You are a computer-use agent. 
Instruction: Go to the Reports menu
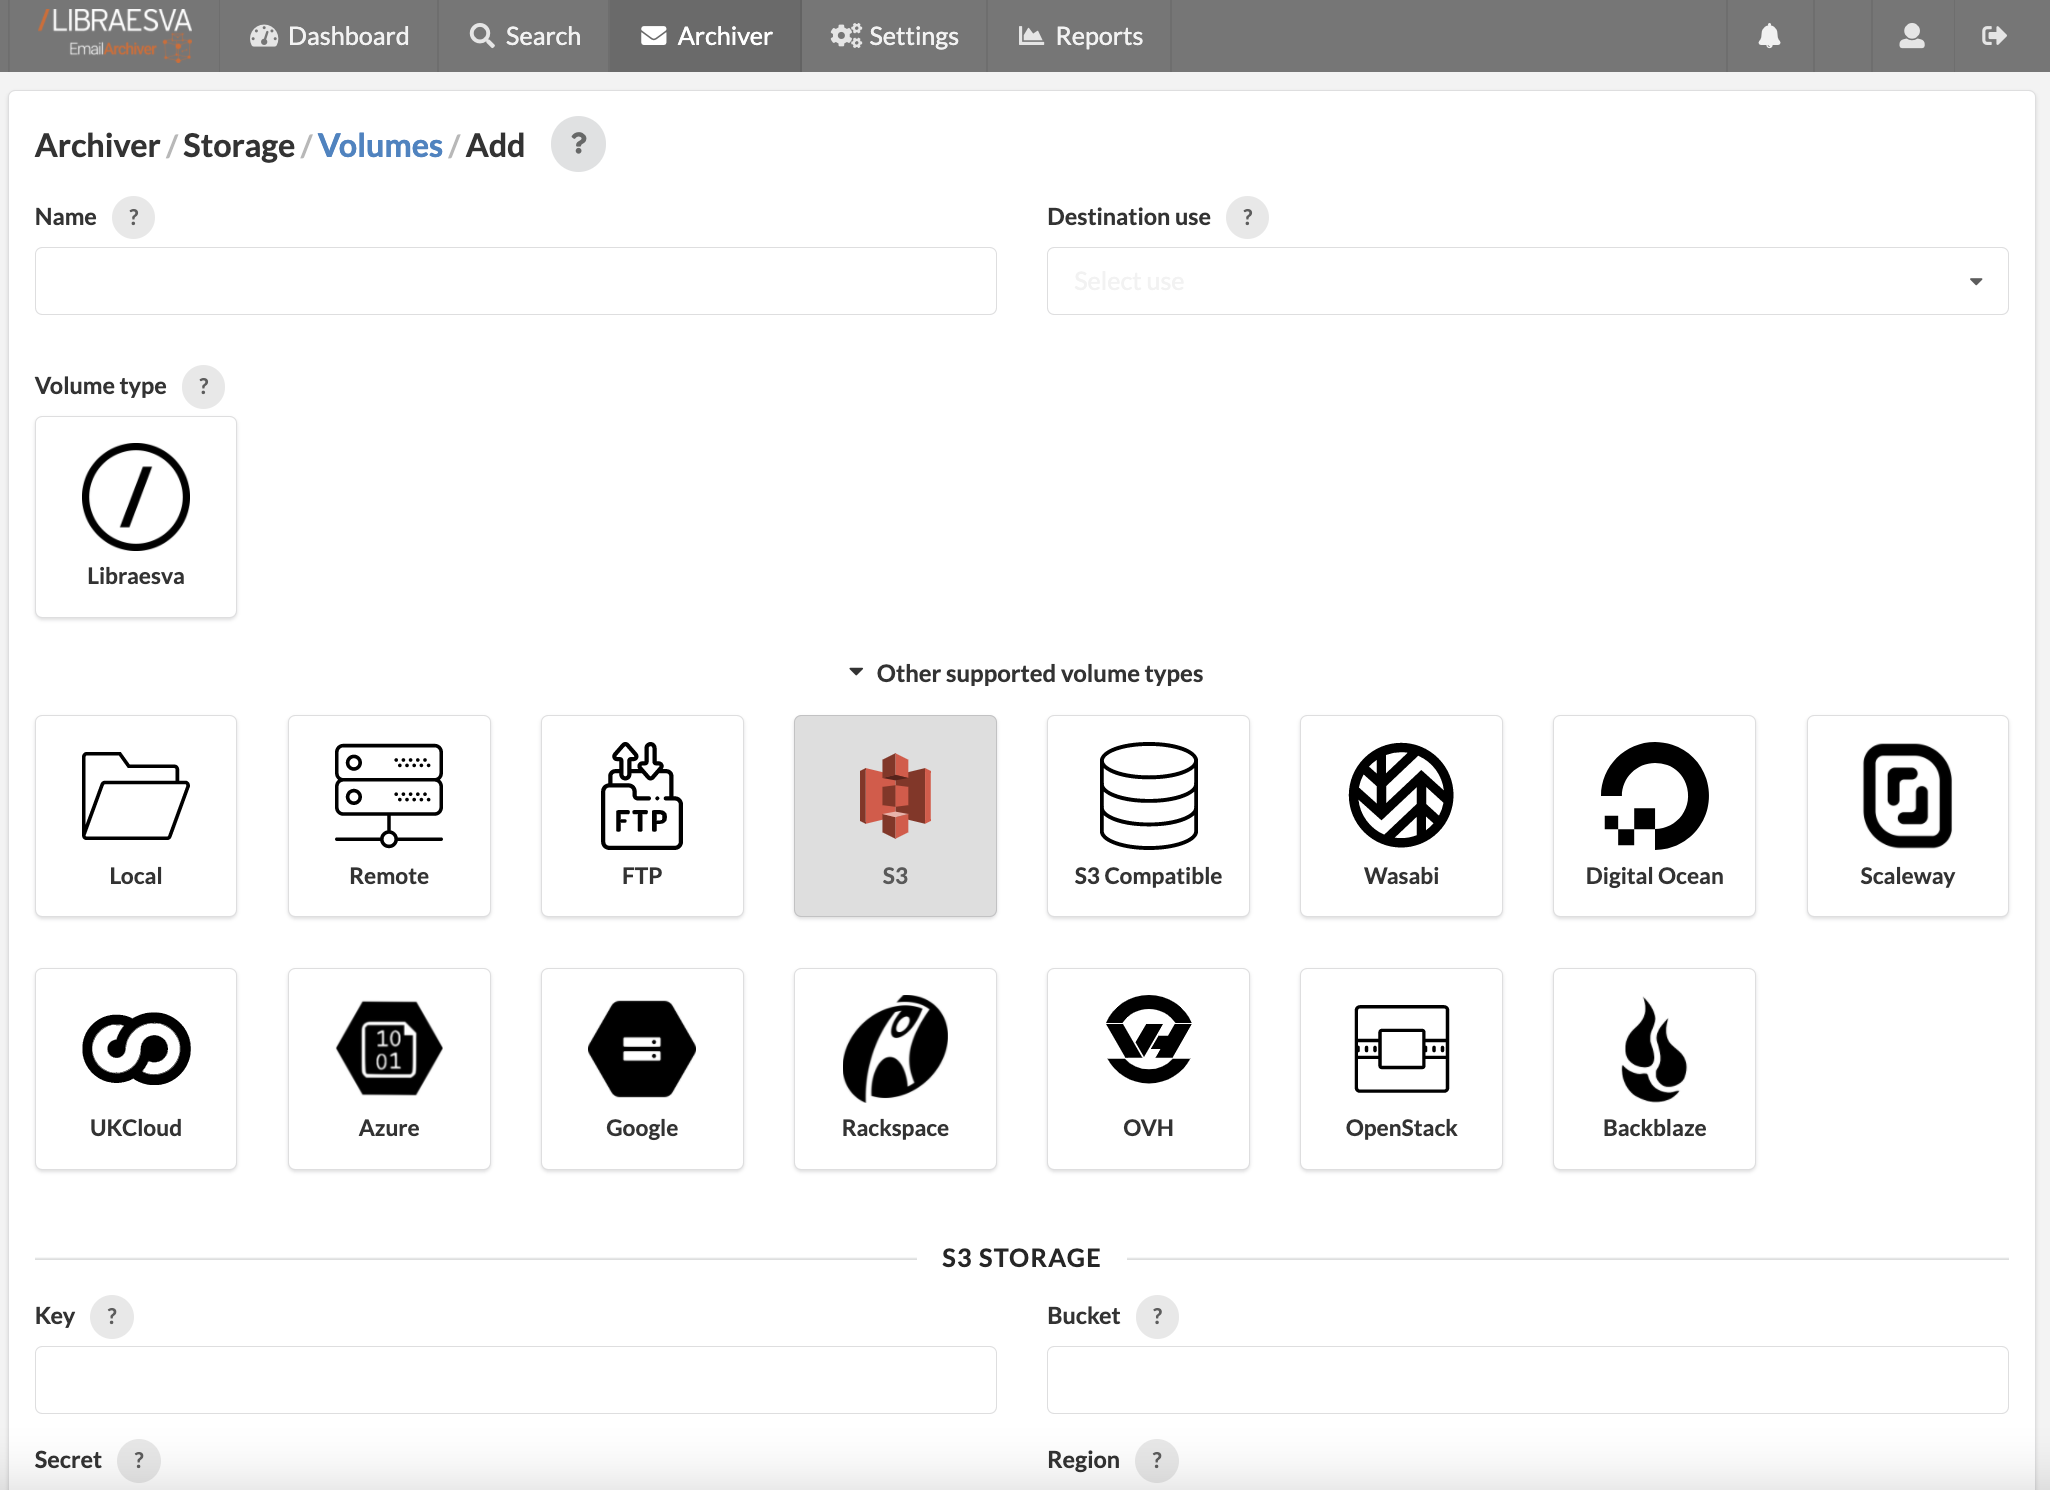click(1080, 36)
